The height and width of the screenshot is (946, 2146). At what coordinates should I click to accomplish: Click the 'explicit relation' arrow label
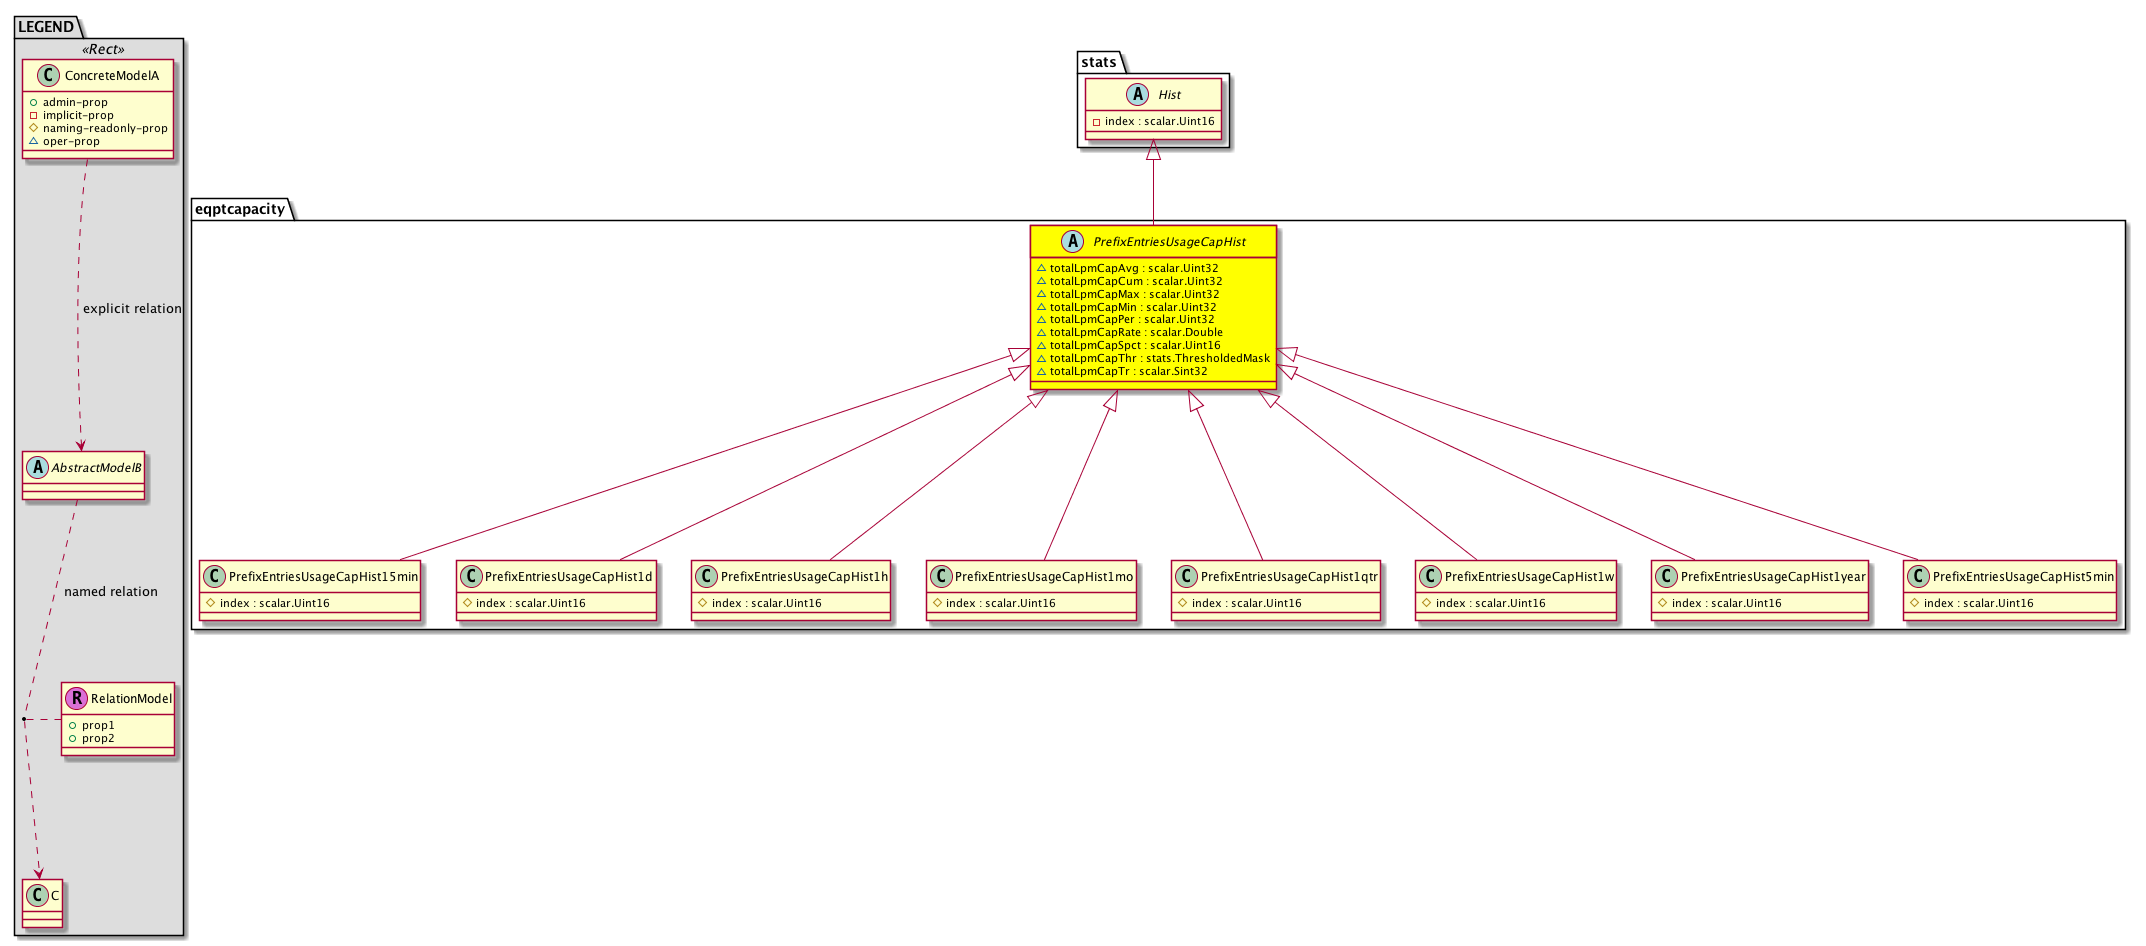coord(132,309)
